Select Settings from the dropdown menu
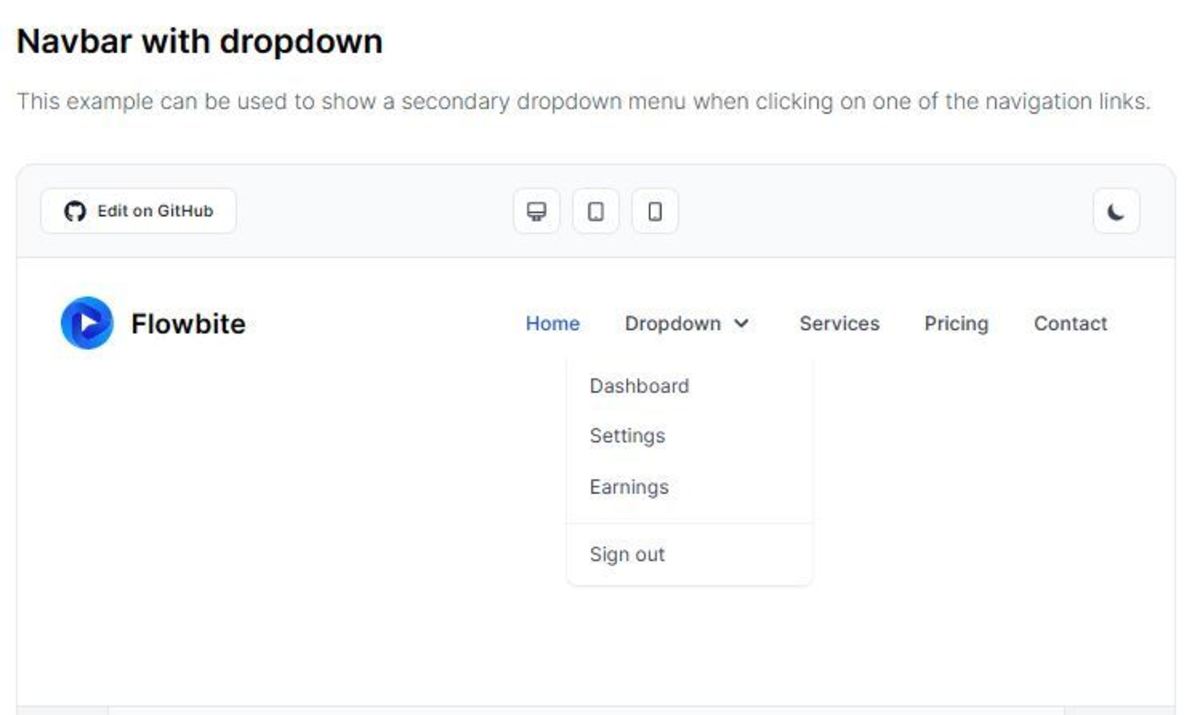This screenshot has height=715, width=1200. click(627, 436)
